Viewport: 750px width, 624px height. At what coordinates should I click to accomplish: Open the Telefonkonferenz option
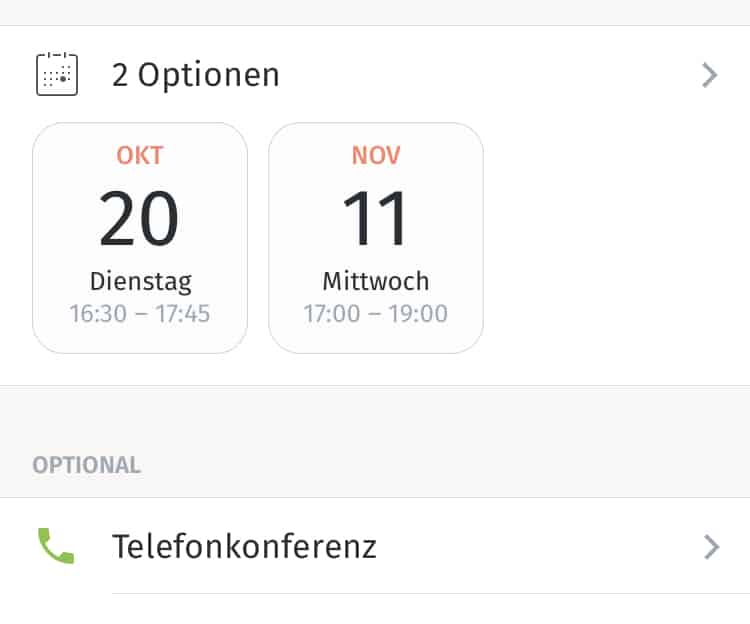pyautogui.click(x=244, y=546)
